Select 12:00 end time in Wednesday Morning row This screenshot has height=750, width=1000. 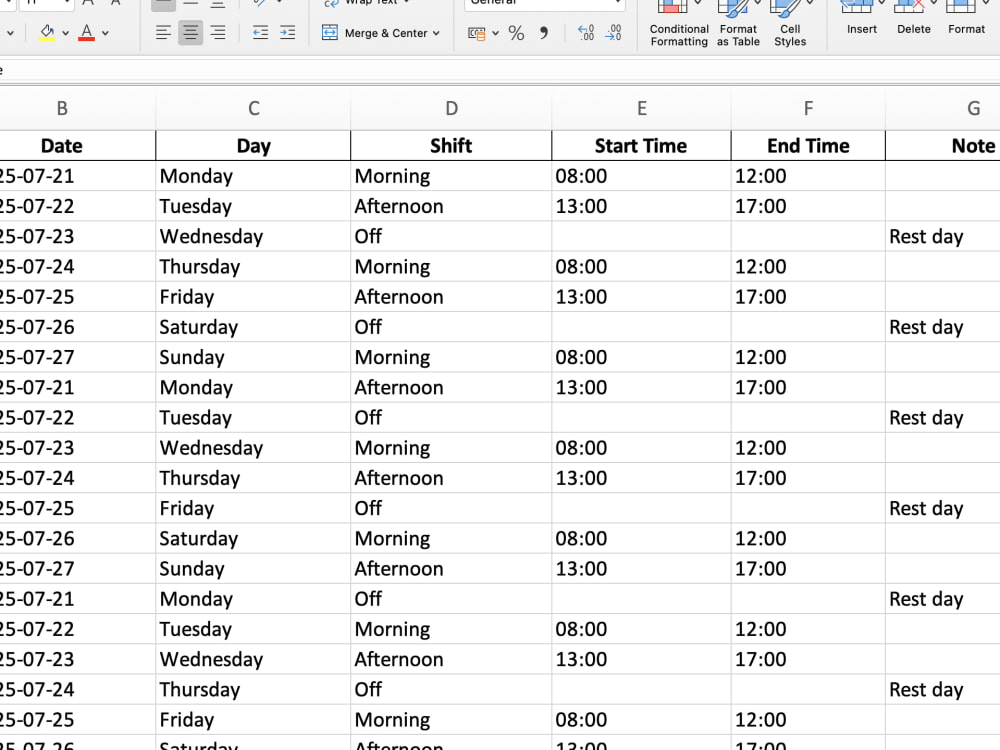point(808,448)
